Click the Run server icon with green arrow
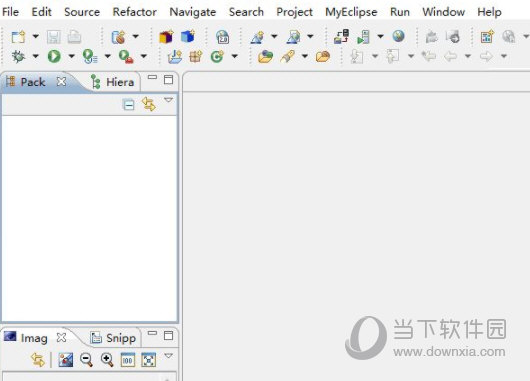Image resolution: width=530 pixels, height=381 pixels. pos(364,37)
